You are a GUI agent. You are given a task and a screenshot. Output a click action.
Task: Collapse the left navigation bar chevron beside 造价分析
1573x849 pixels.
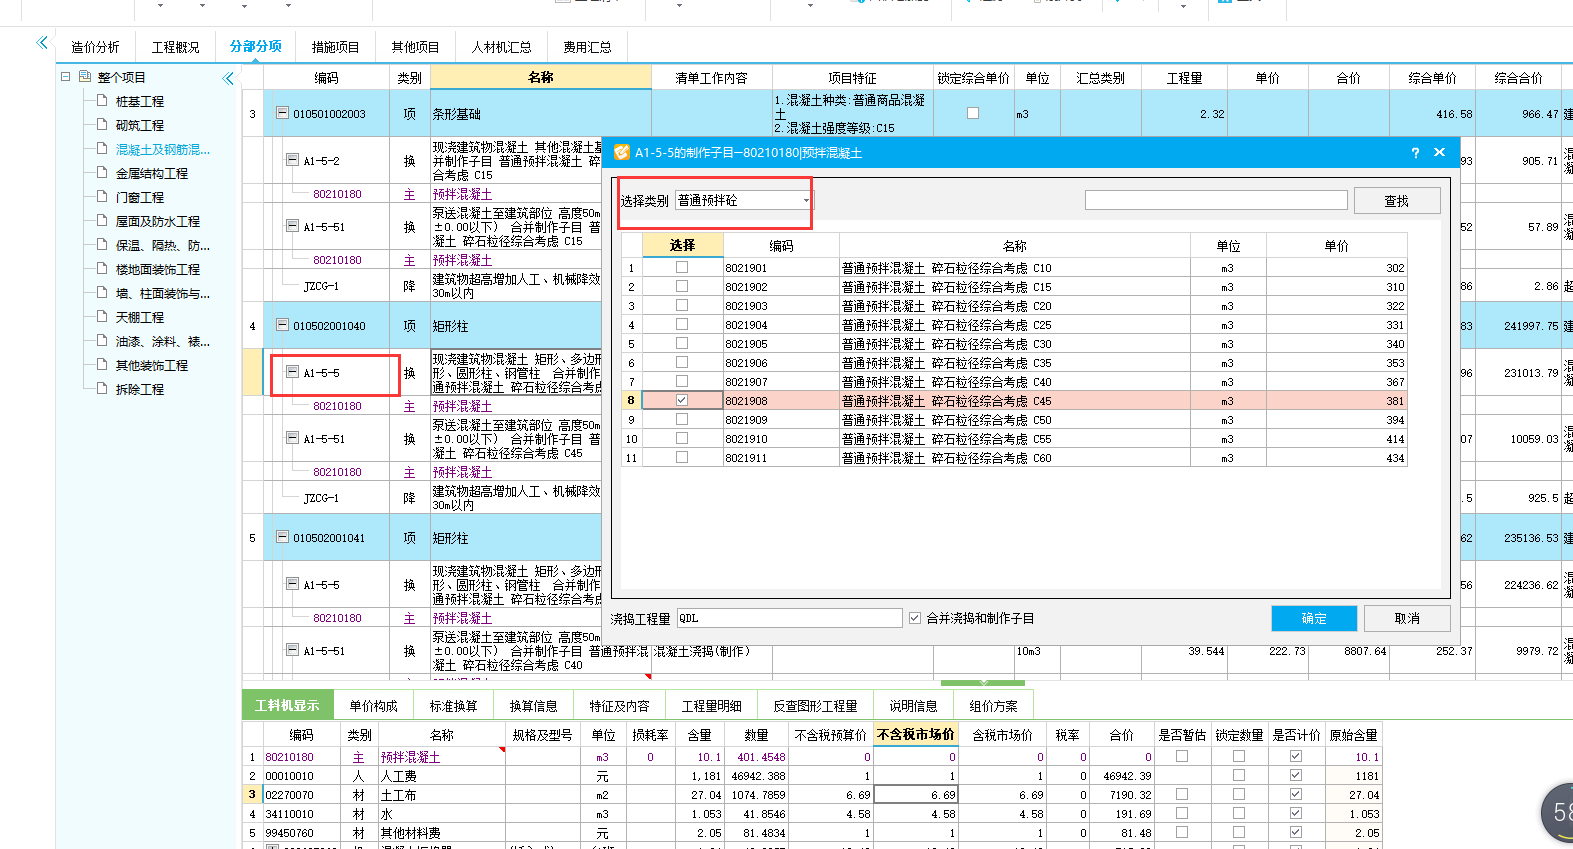click(42, 42)
